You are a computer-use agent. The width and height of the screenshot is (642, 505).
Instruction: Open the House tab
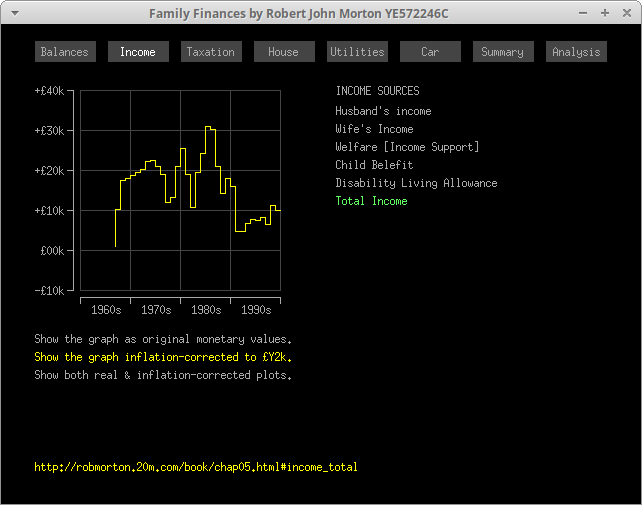[x=284, y=52]
